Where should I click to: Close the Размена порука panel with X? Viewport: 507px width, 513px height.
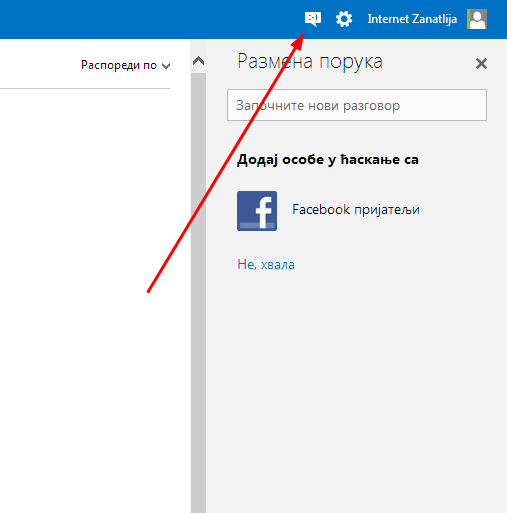(481, 63)
